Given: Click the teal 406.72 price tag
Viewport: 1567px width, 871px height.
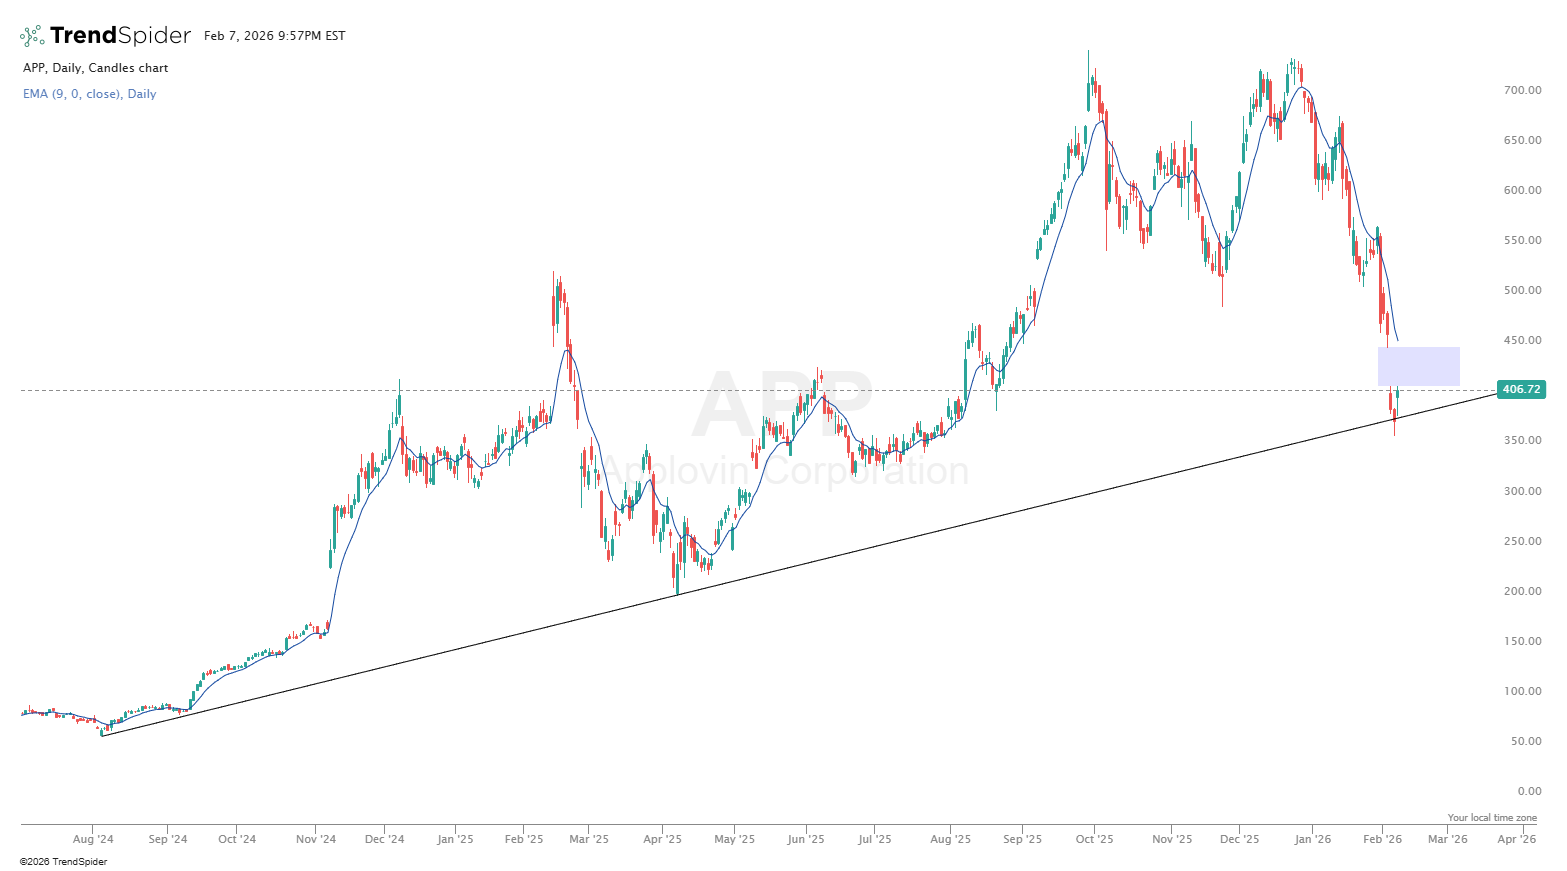Looking at the screenshot, I should click(x=1521, y=390).
